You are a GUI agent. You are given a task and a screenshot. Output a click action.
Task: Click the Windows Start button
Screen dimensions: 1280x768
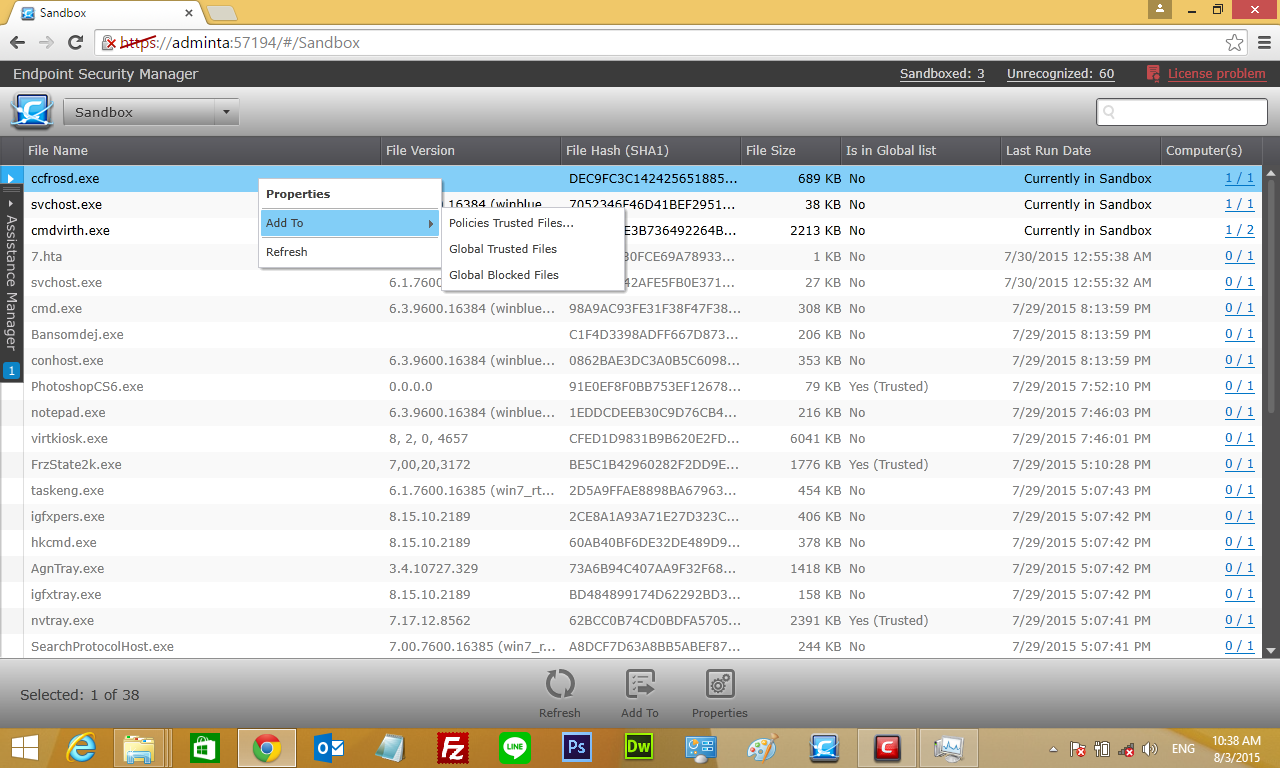tap(24, 748)
